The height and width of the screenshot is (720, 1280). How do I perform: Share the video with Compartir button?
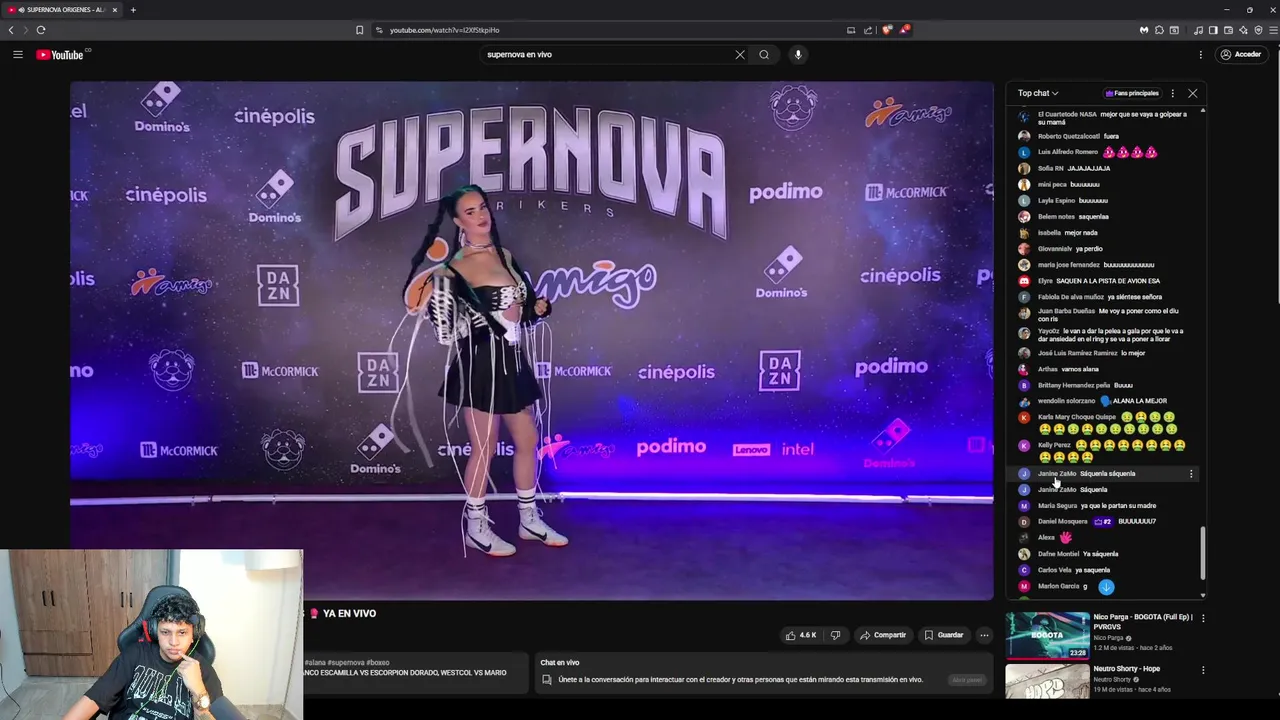pyautogui.click(x=882, y=635)
